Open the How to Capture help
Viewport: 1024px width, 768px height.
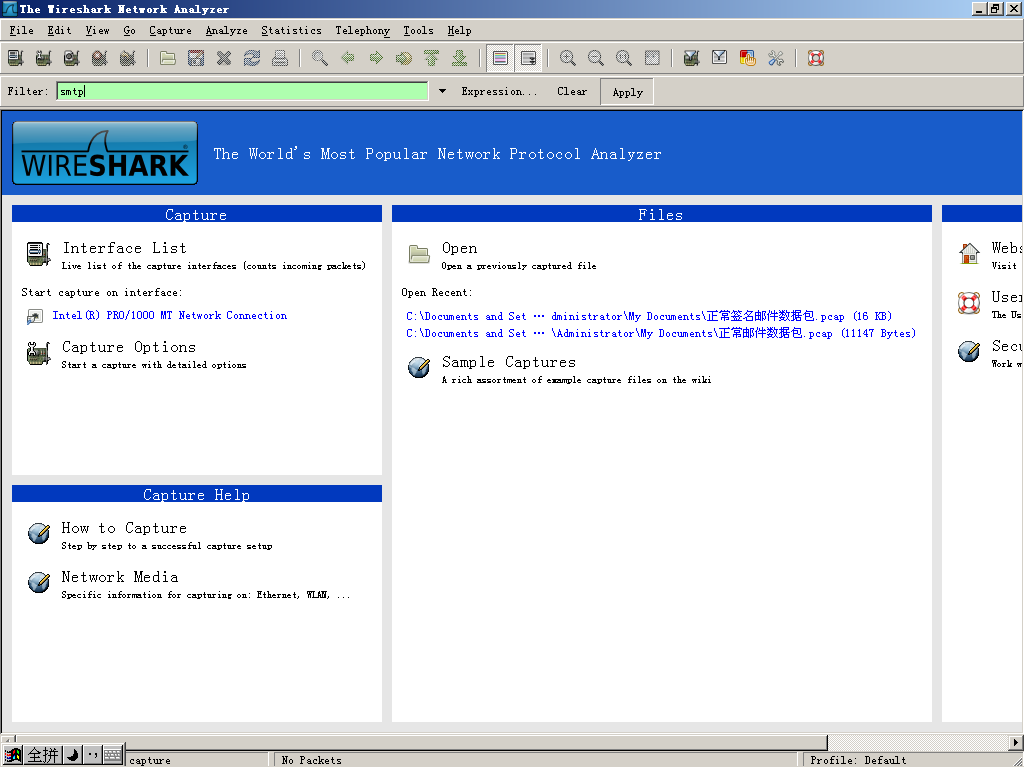click(124, 528)
